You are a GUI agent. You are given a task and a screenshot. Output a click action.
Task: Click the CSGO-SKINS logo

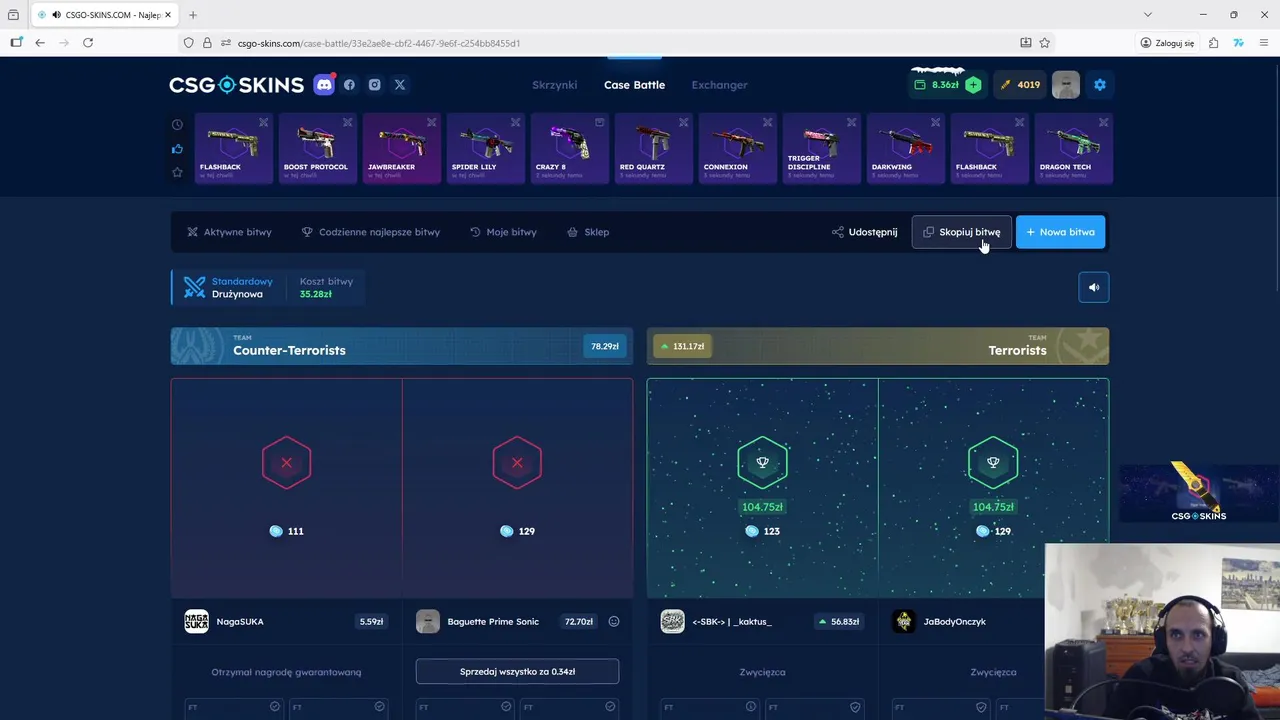(x=236, y=85)
